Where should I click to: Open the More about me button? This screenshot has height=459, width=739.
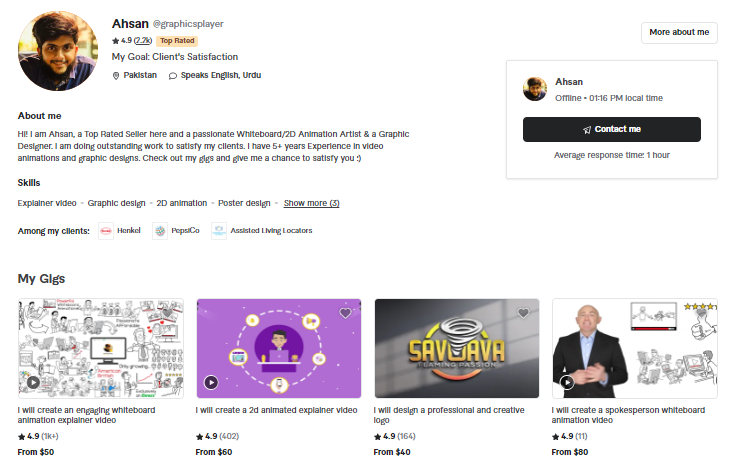679,33
